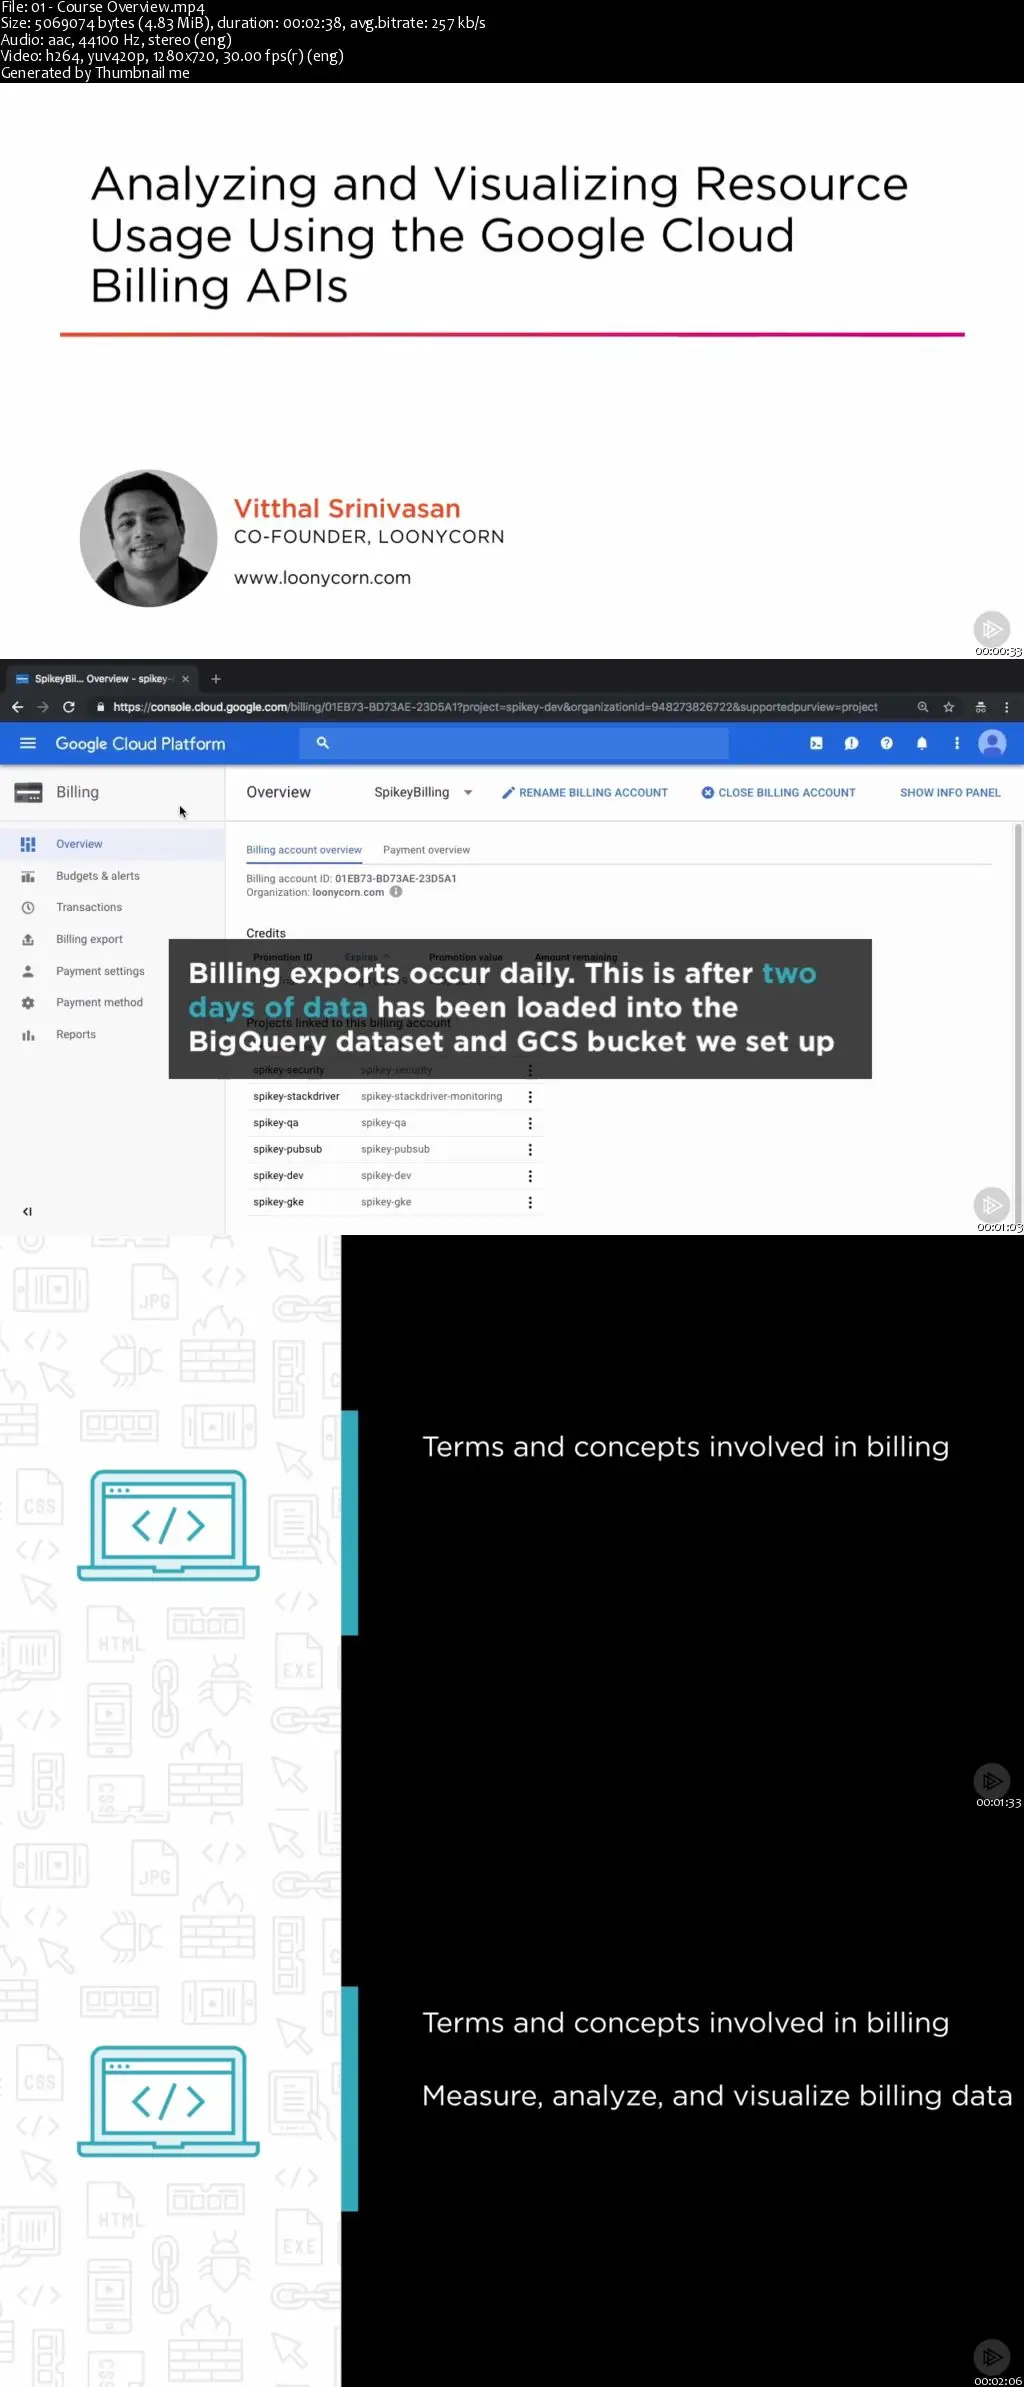Switch to the Billing account overview tab
This screenshot has width=1024, height=2387.
click(x=304, y=850)
